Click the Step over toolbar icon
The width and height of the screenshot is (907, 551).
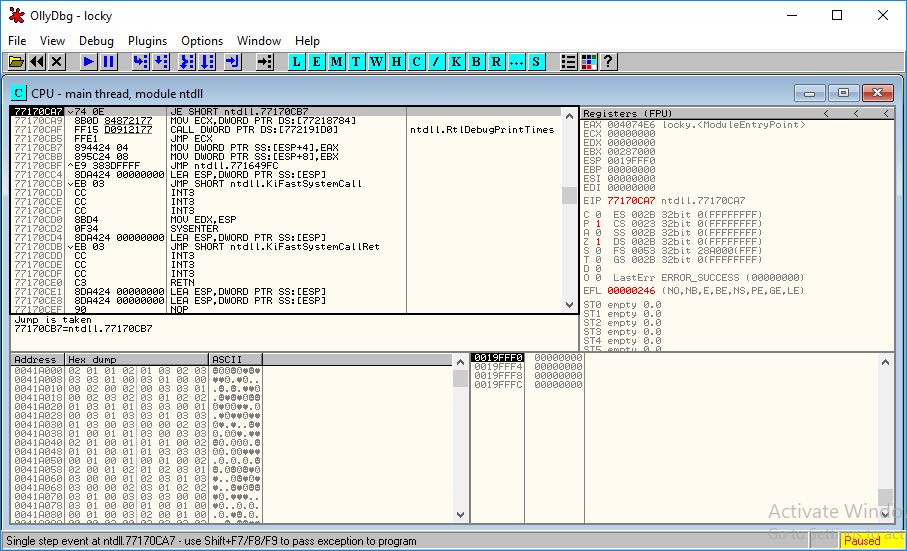(x=161, y=61)
